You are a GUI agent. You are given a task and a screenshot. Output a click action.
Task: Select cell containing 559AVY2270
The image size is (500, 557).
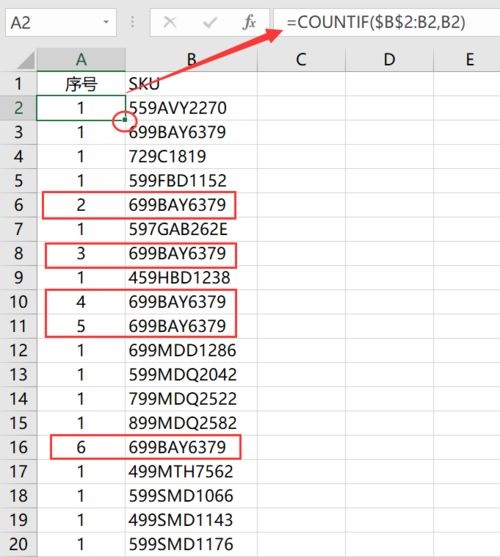click(x=191, y=108)
